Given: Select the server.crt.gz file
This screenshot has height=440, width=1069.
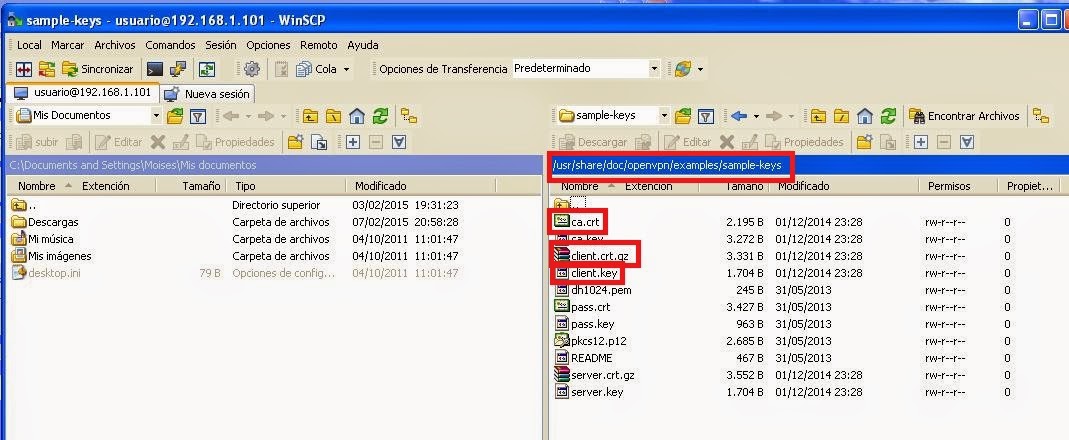Looking at the screenshot, I should [595, 375].
